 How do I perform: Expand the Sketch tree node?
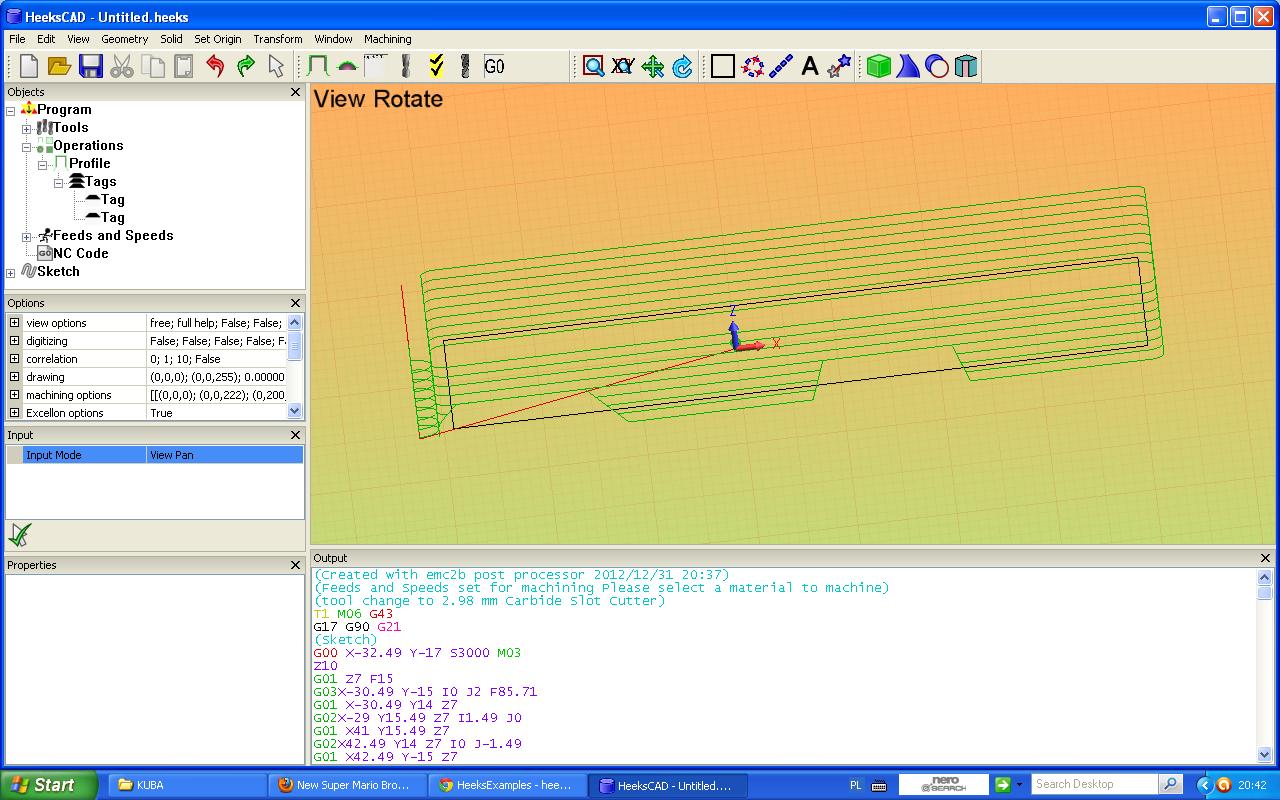tap(11, 272)
